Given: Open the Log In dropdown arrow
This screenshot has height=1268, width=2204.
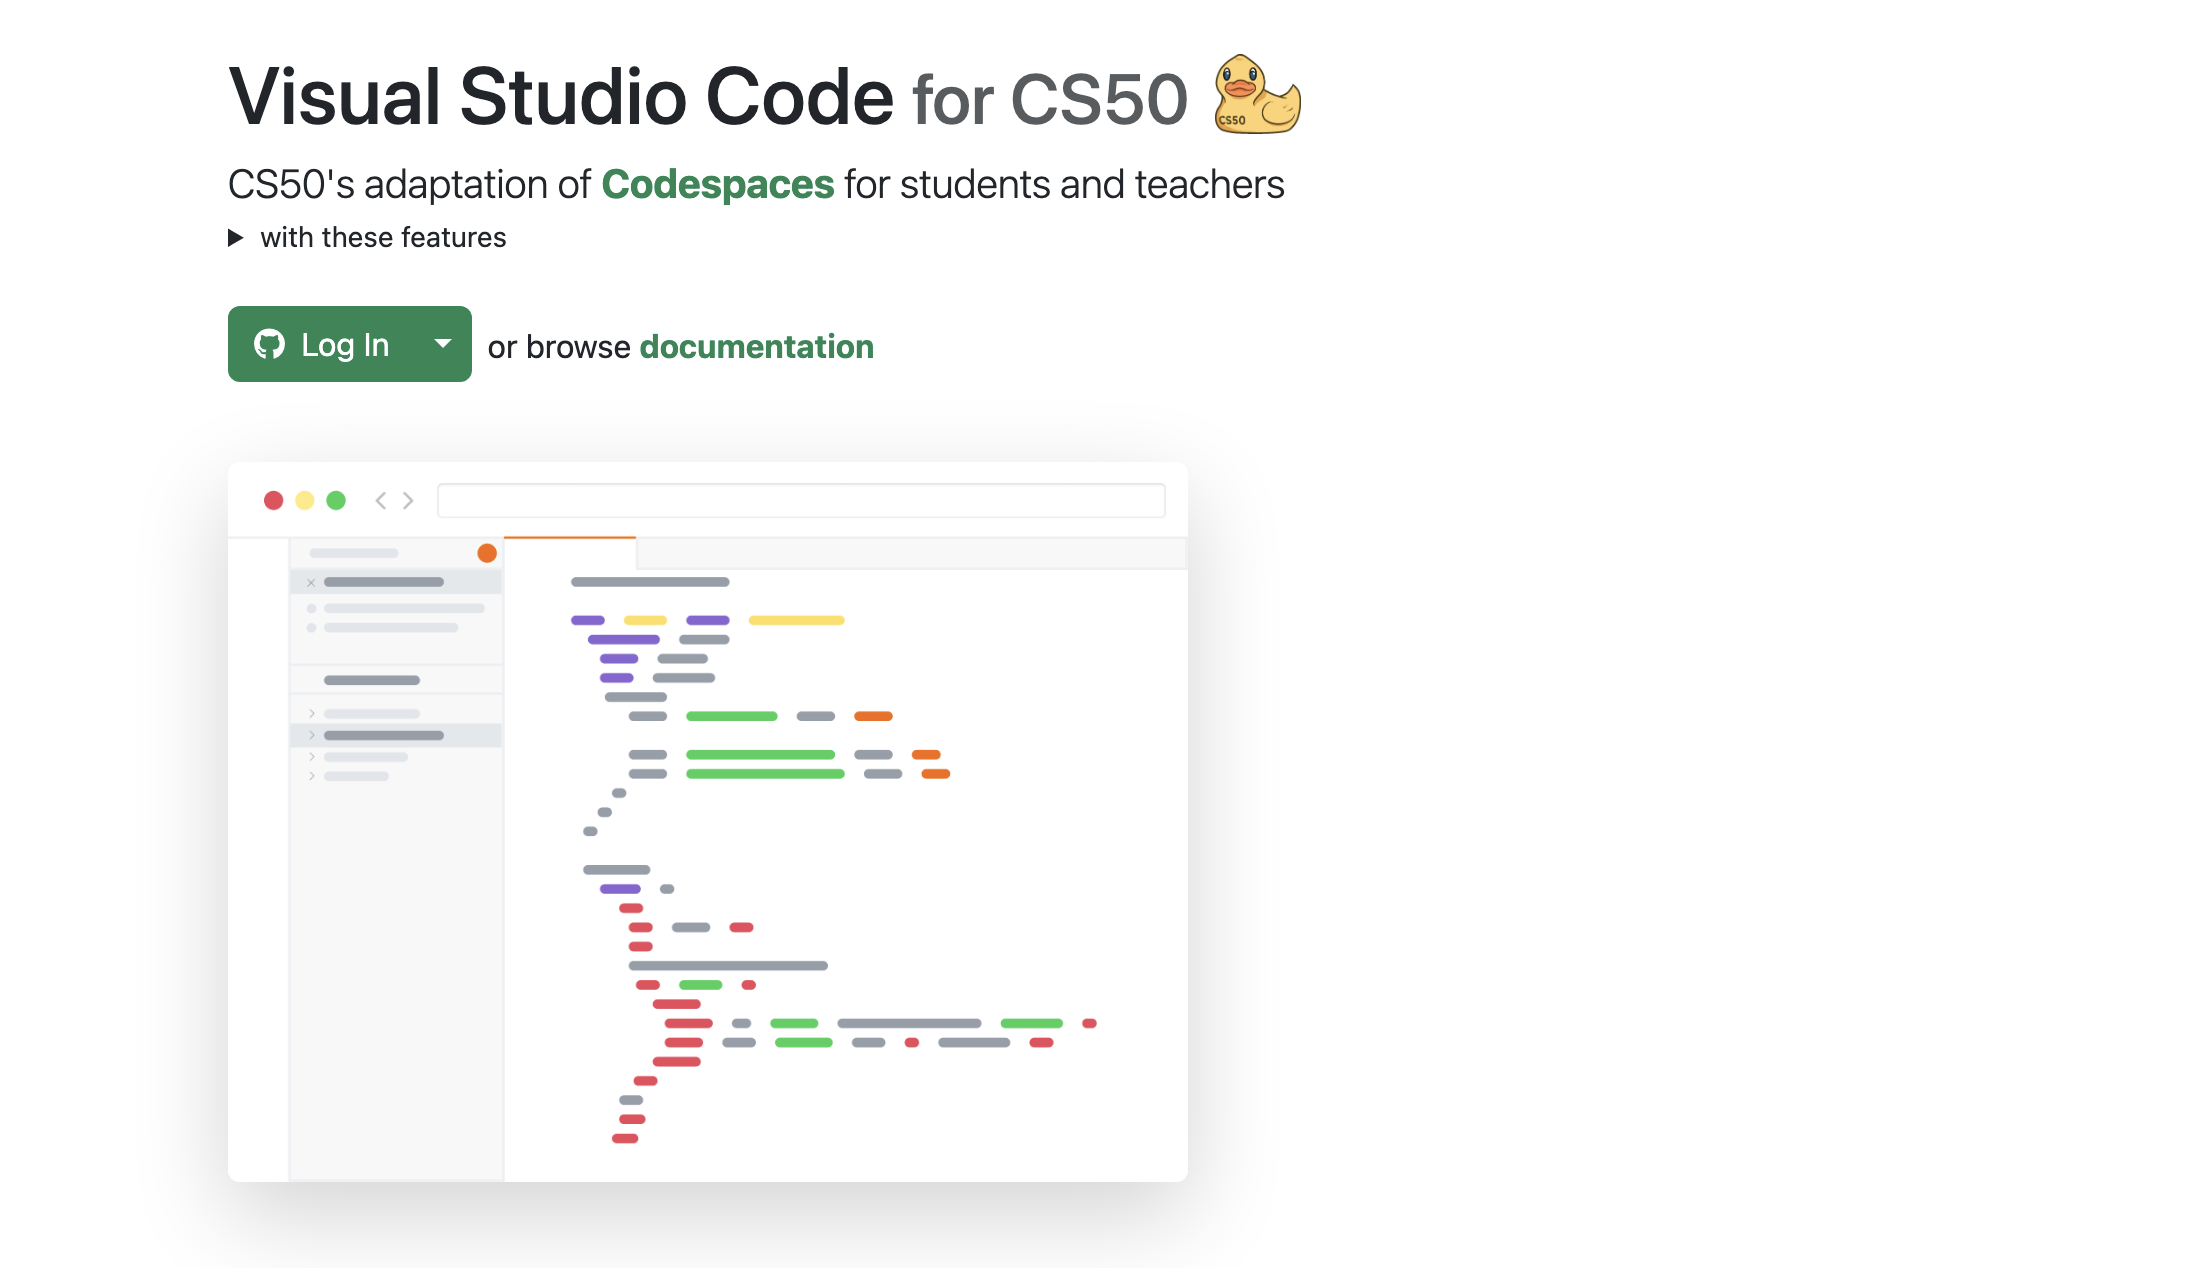Looking at the screenshot, I should click(443, 344).
